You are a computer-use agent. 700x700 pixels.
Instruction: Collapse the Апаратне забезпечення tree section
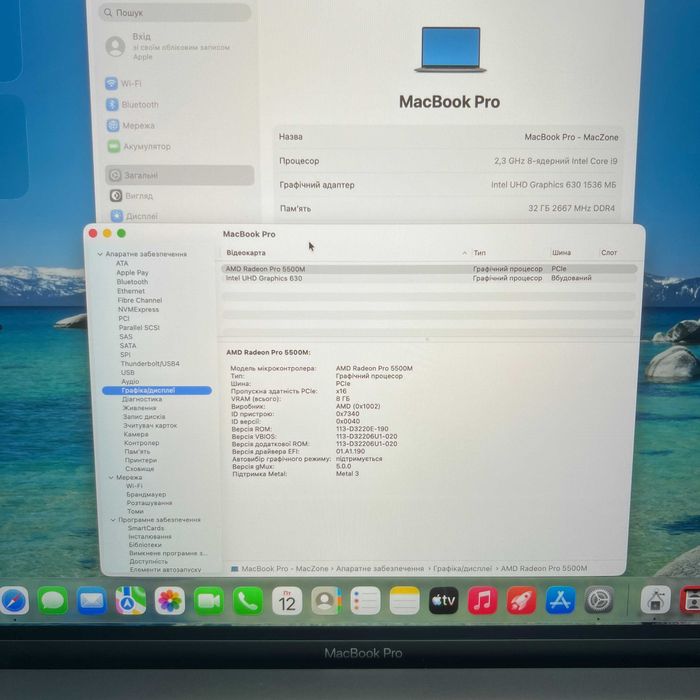(x=100, y=254)
